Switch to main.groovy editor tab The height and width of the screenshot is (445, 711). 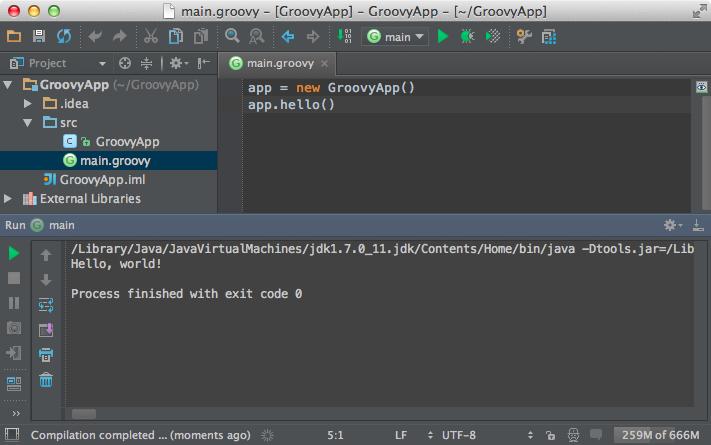(x=280, y=63)
